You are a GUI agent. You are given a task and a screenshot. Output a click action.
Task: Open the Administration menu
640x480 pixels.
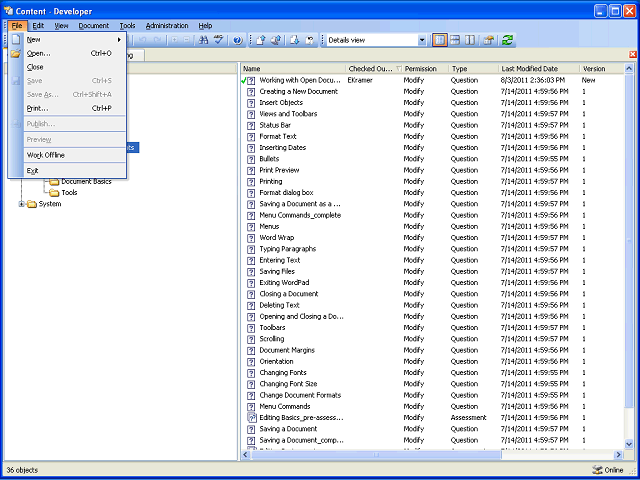(167, 25)
